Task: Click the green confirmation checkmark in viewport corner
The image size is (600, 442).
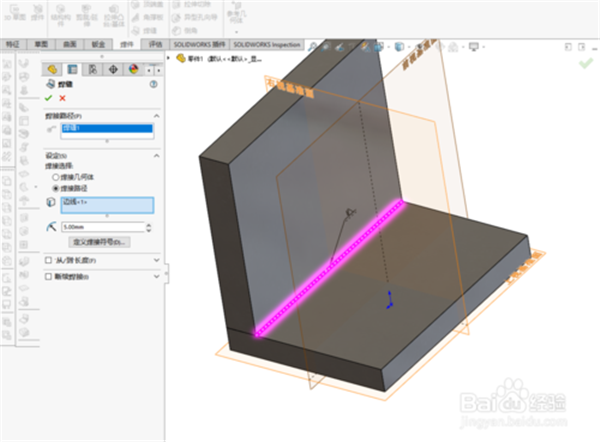Action: (x=585, y=62)
